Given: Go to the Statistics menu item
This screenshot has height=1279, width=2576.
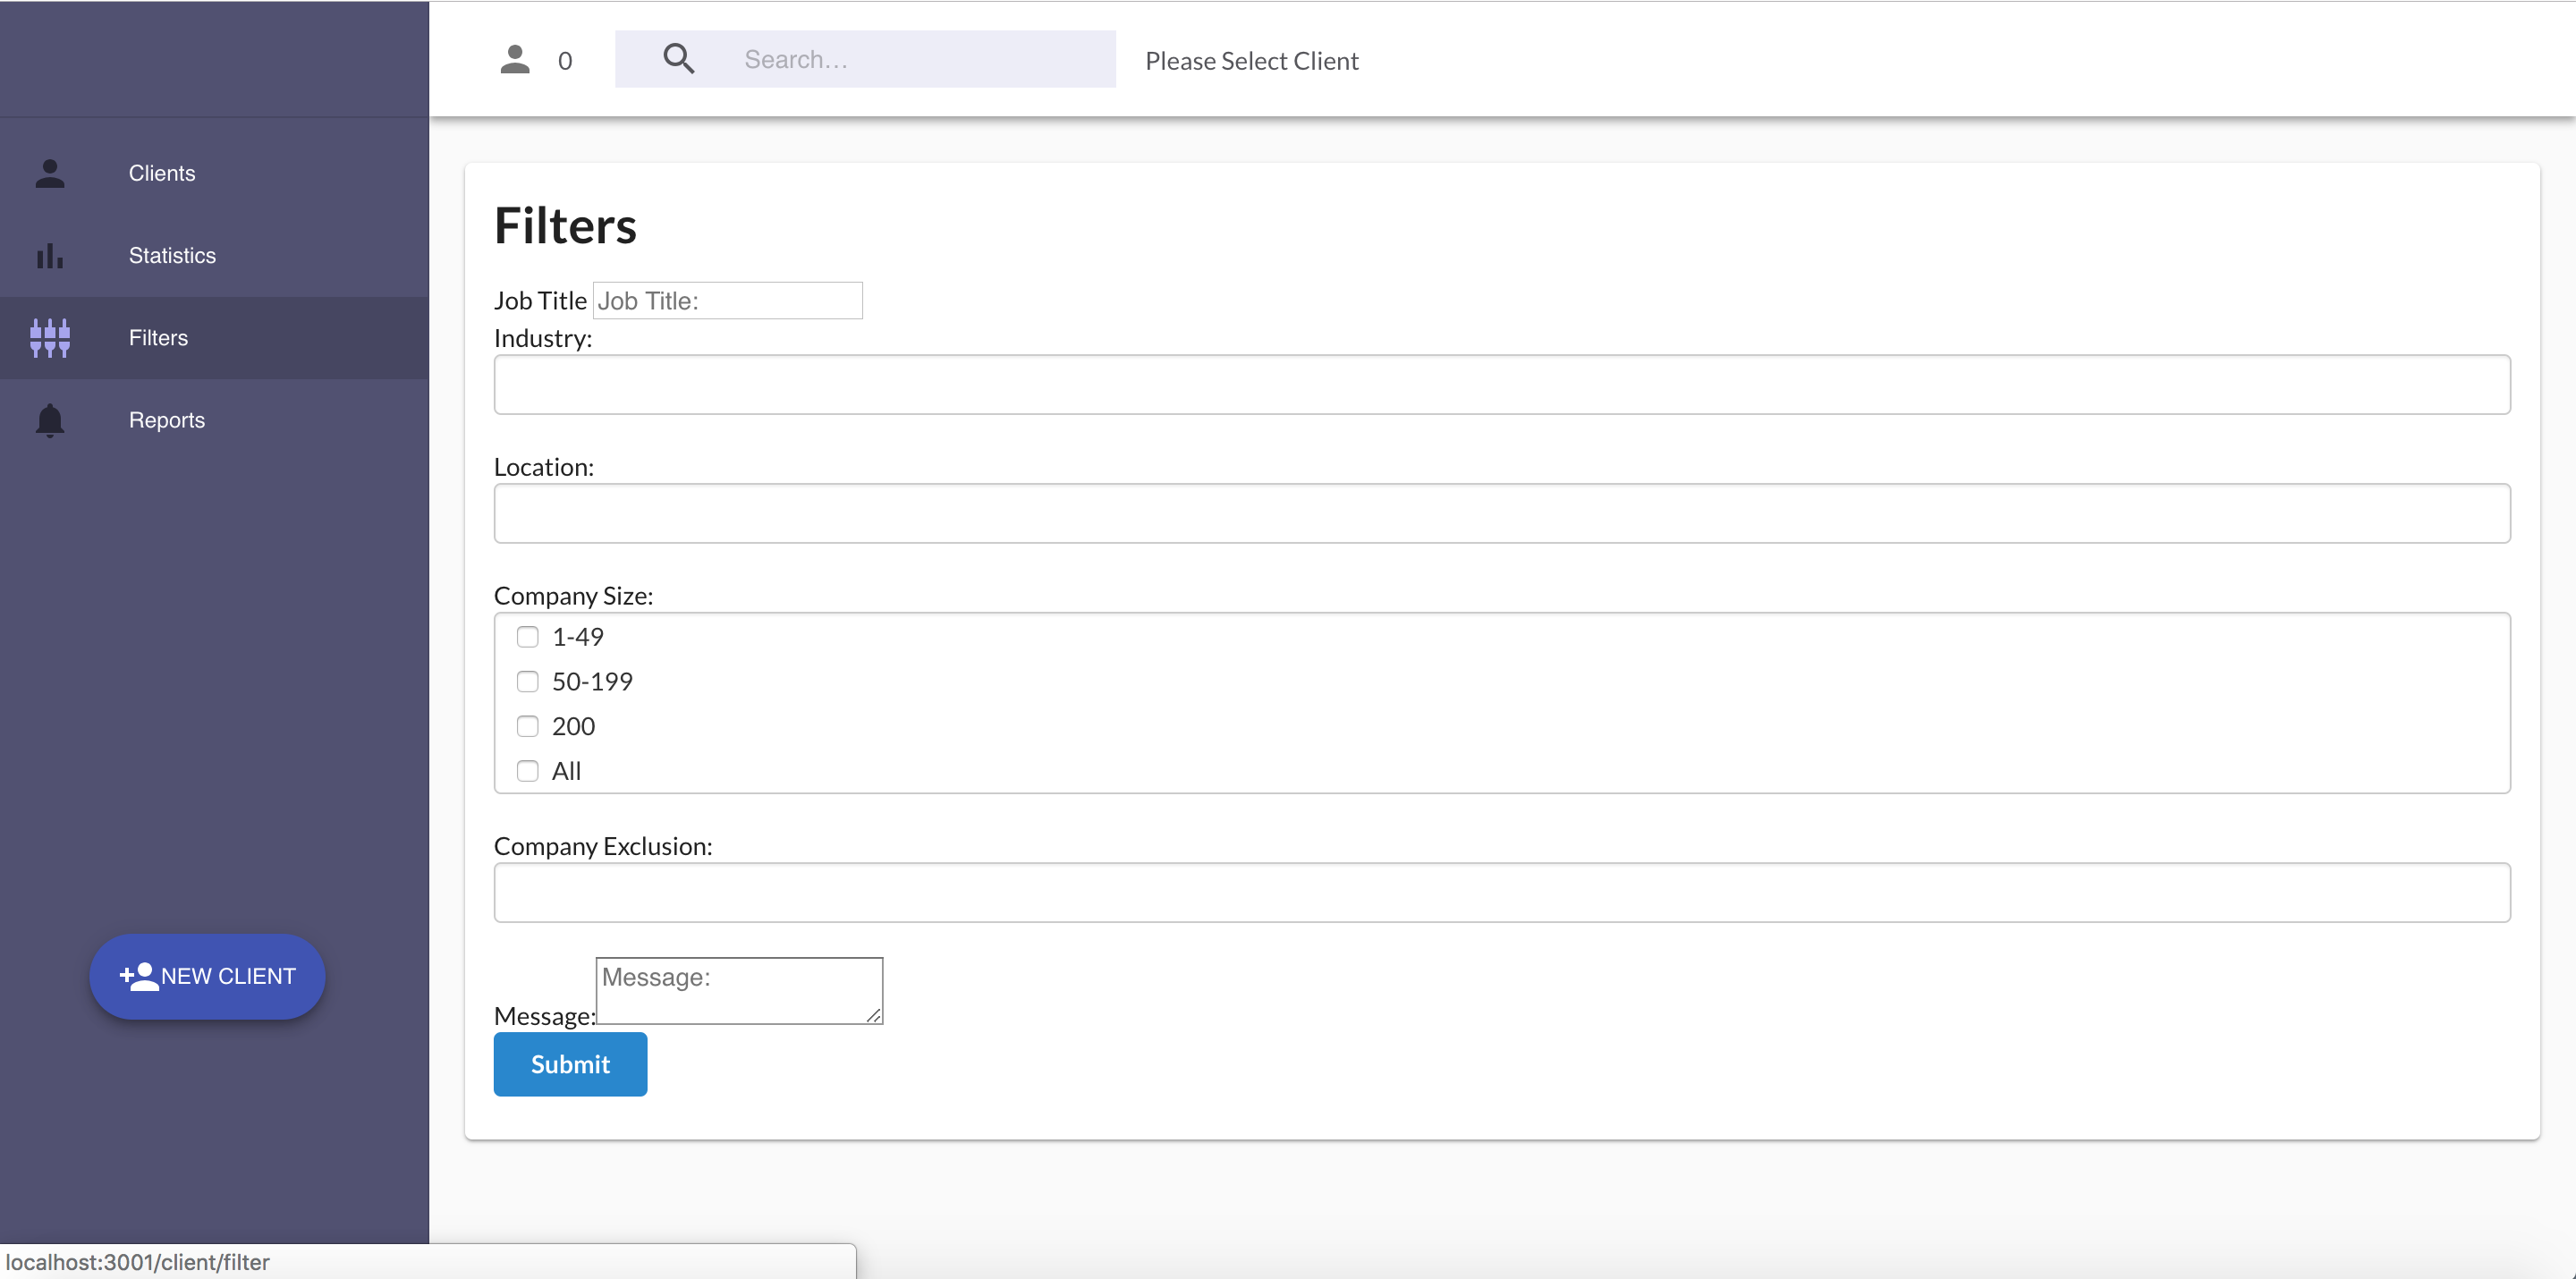Looking at the screenshot, I should click(172, 256).
